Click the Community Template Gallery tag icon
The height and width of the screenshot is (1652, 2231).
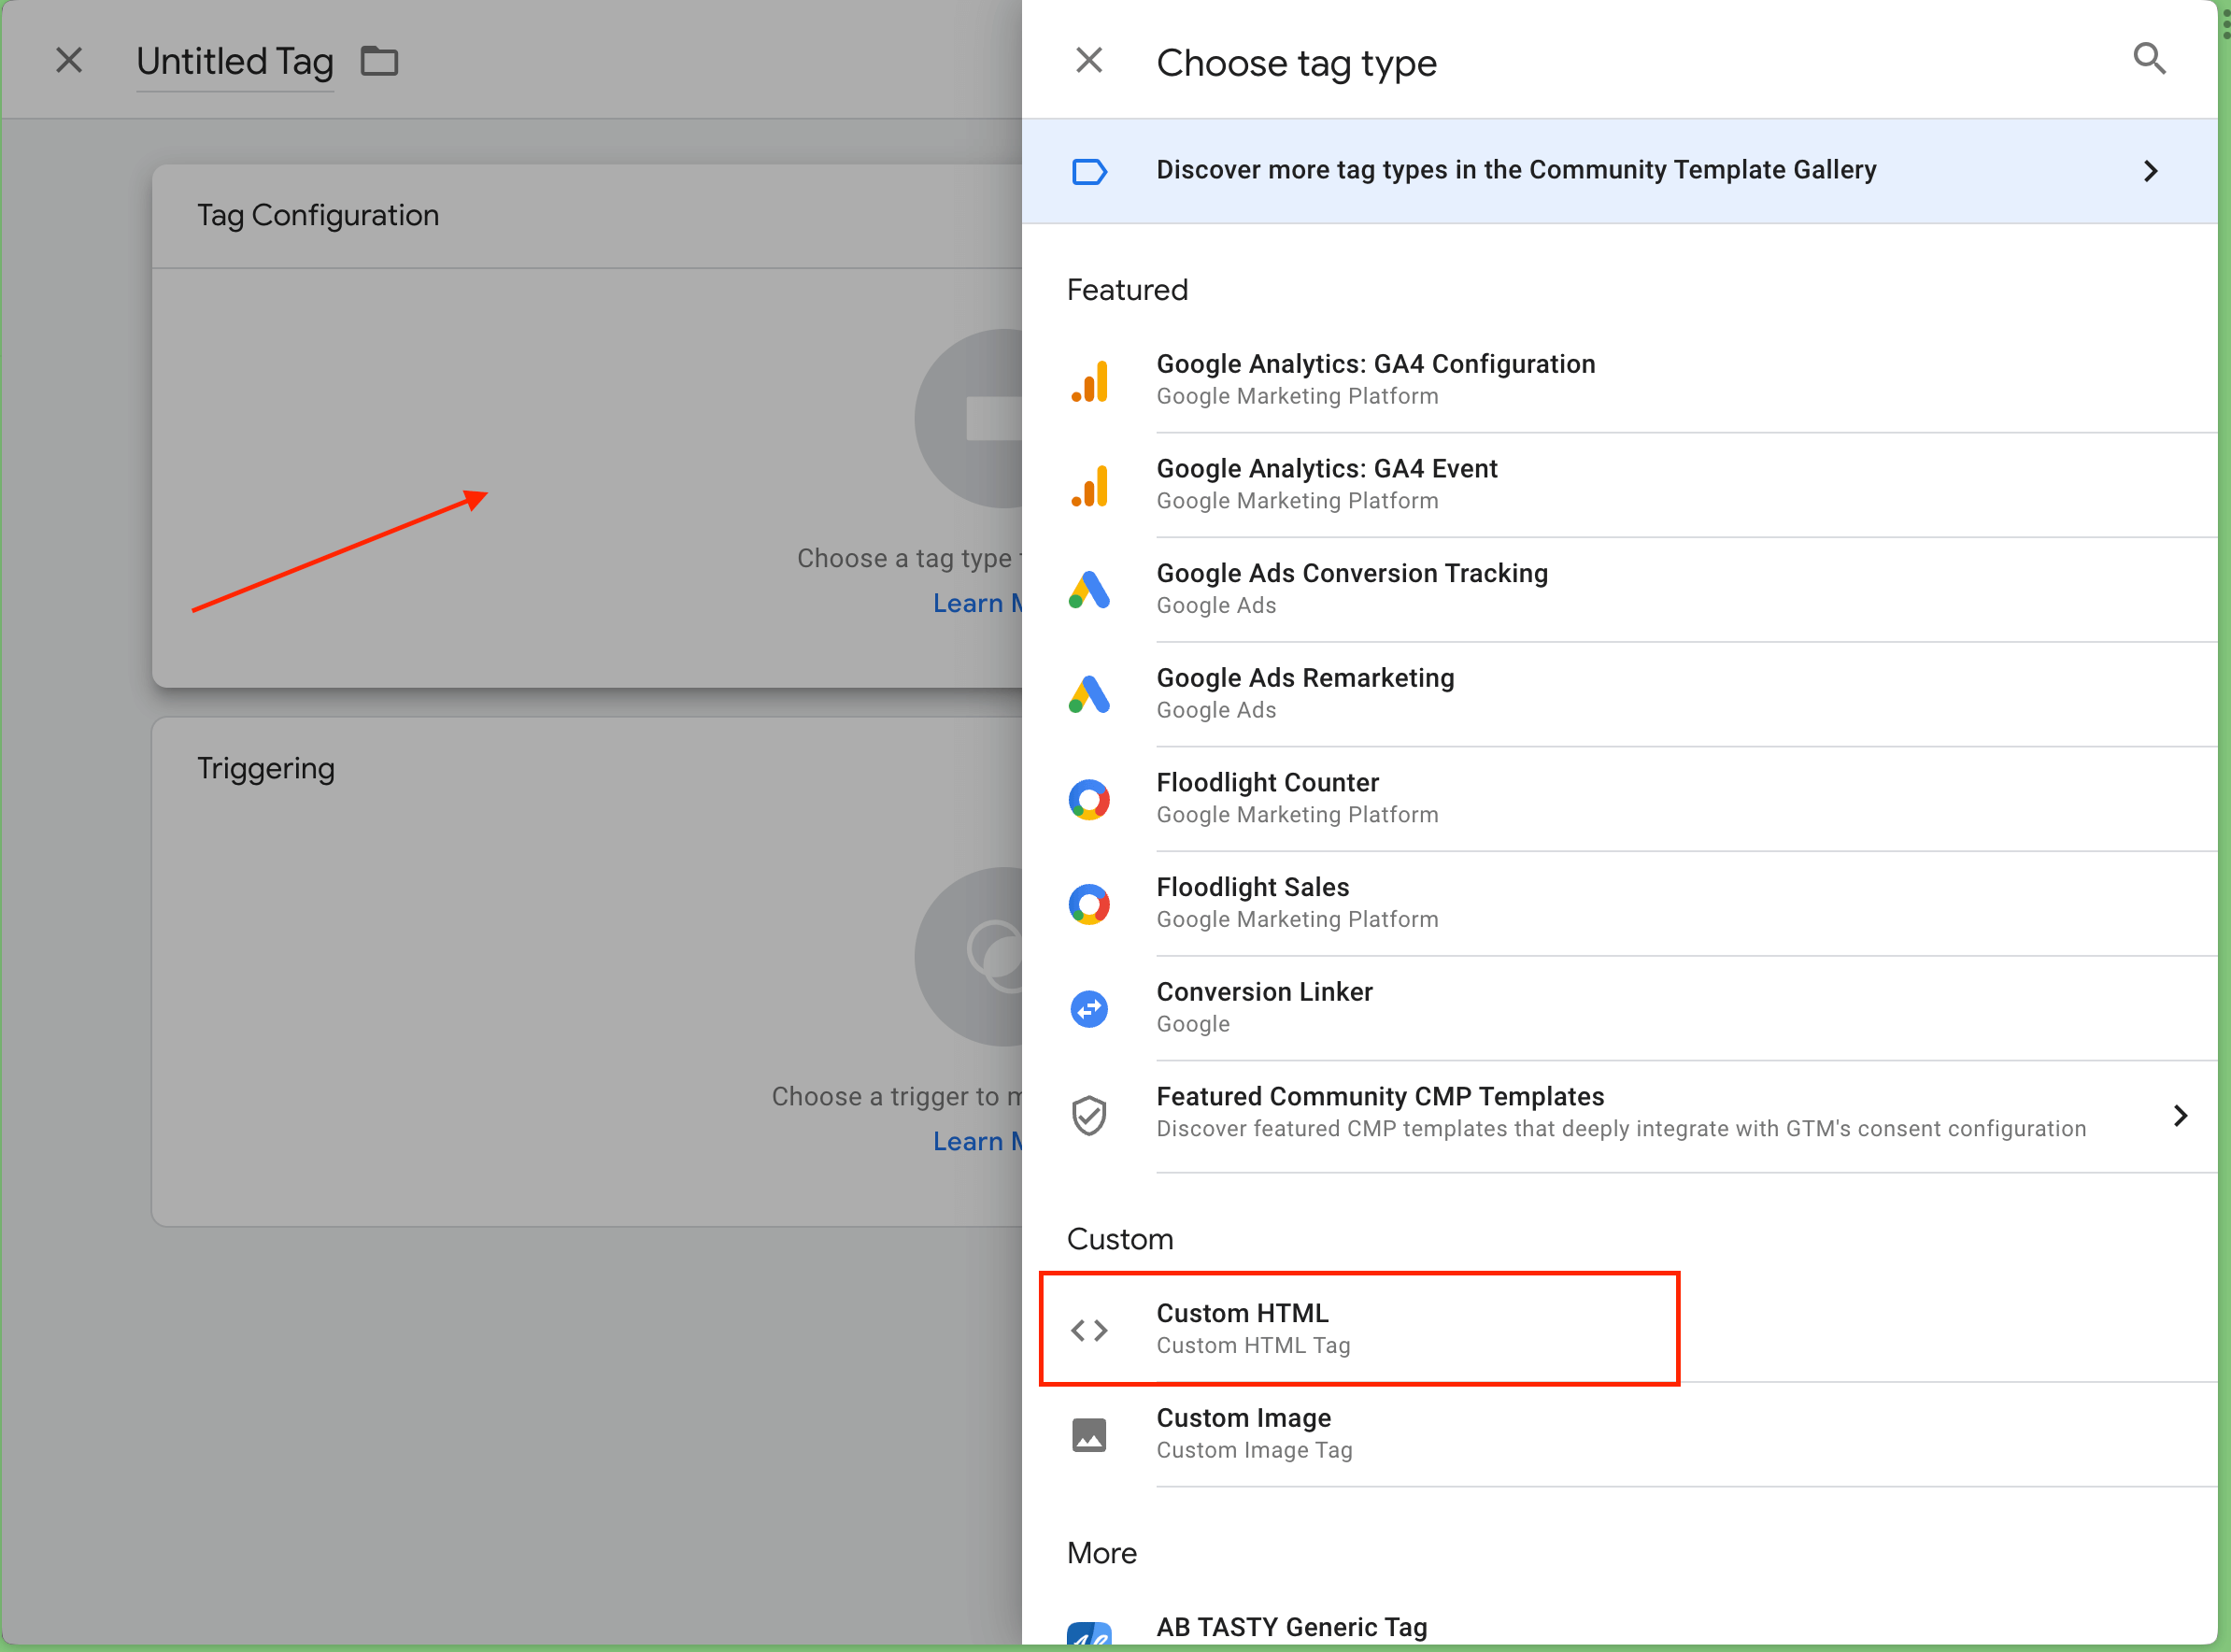coord(1089,171)
